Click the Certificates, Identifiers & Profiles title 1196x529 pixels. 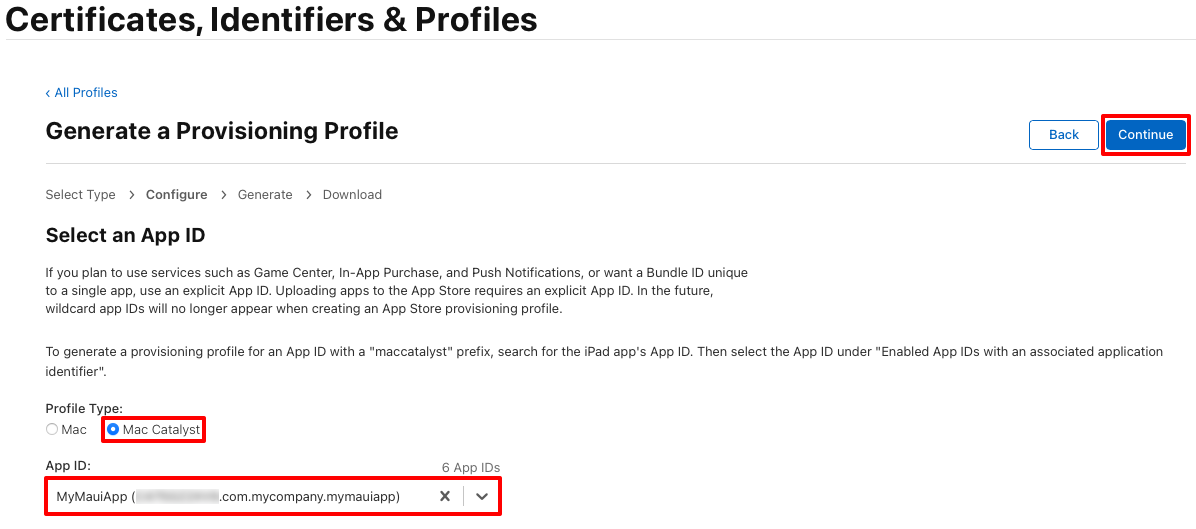272,19
